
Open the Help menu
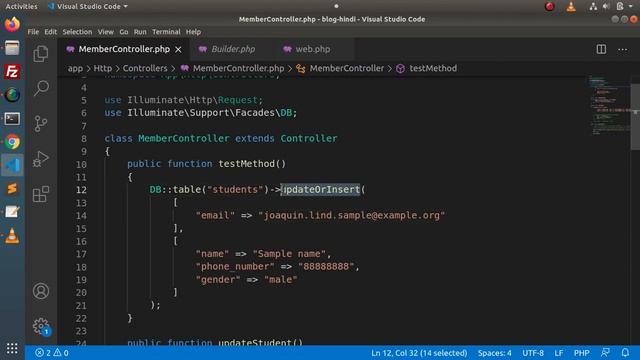pyautogui.click(x=193, y=32)
